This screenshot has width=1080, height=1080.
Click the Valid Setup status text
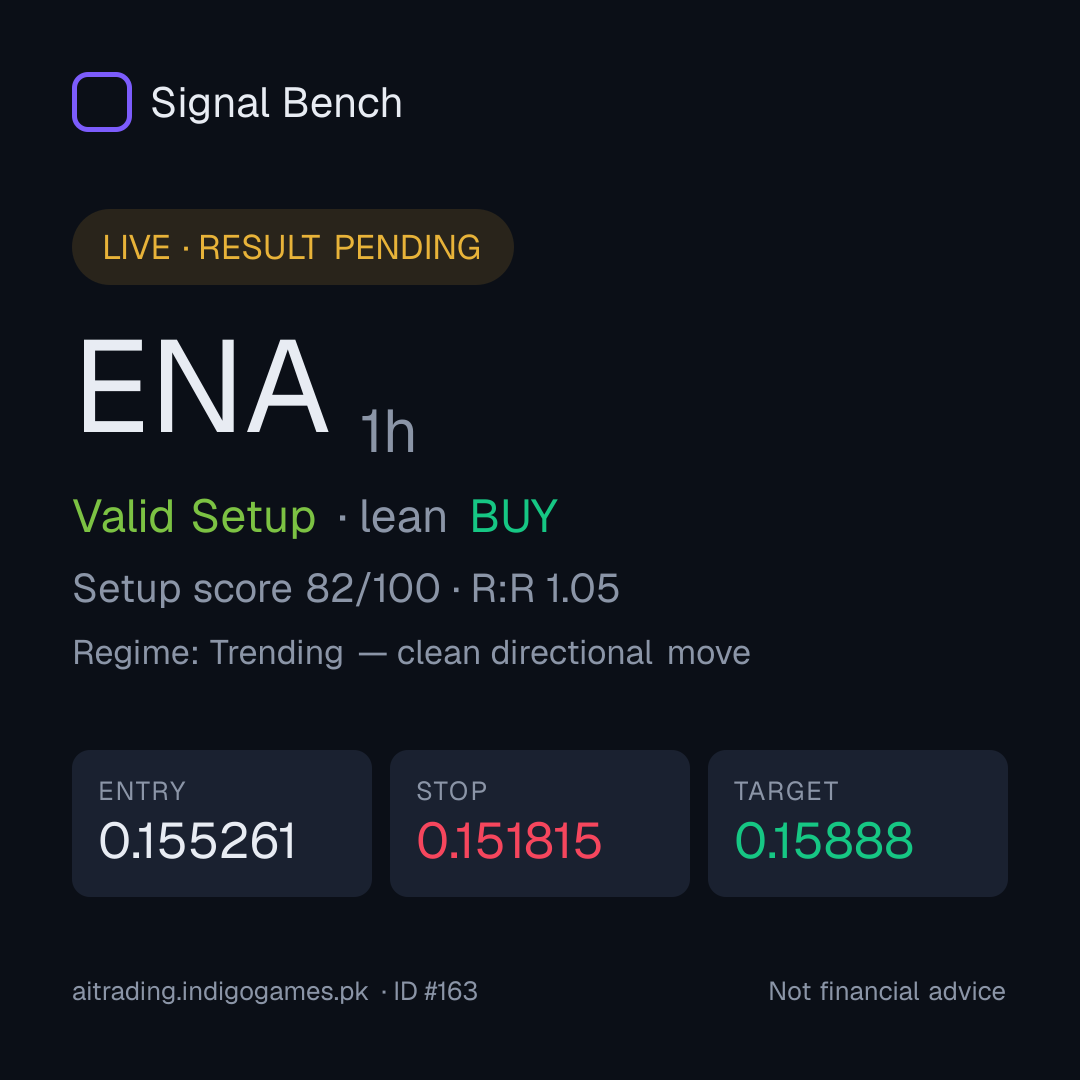(194, 517)
